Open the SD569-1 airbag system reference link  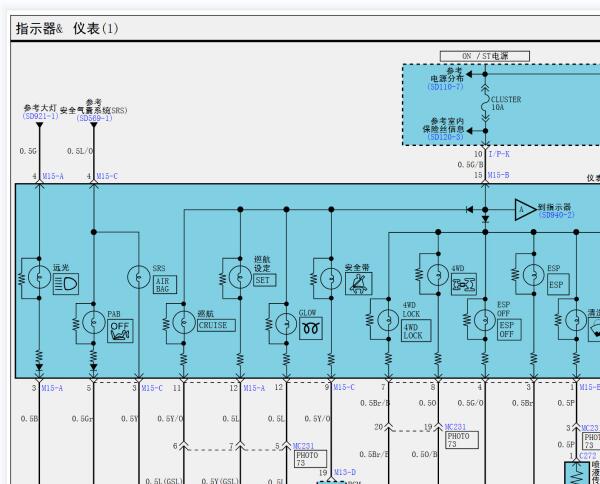[94, 118]
